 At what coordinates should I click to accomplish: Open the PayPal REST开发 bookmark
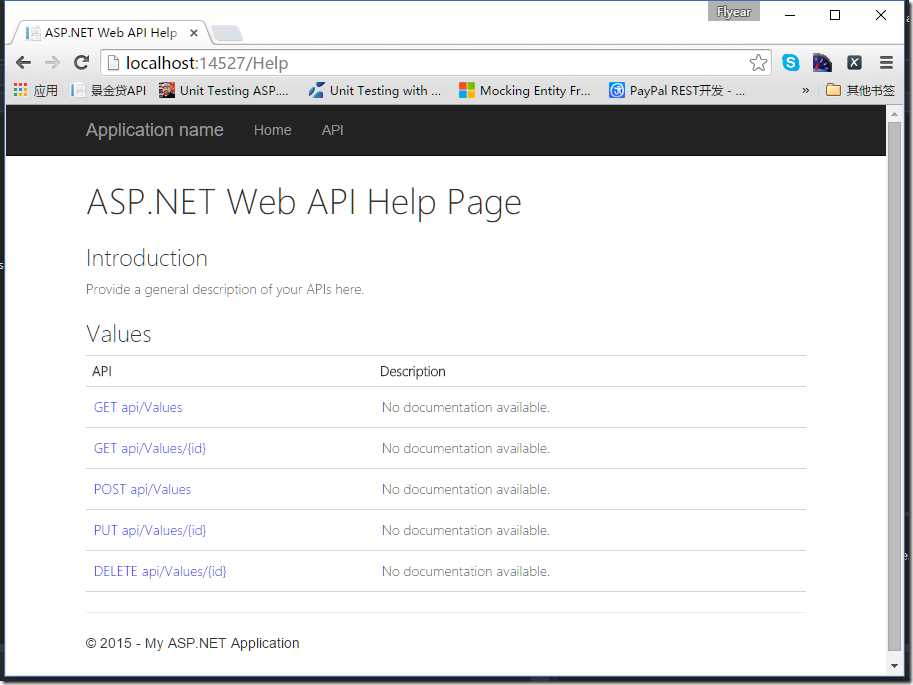point(677,90)
